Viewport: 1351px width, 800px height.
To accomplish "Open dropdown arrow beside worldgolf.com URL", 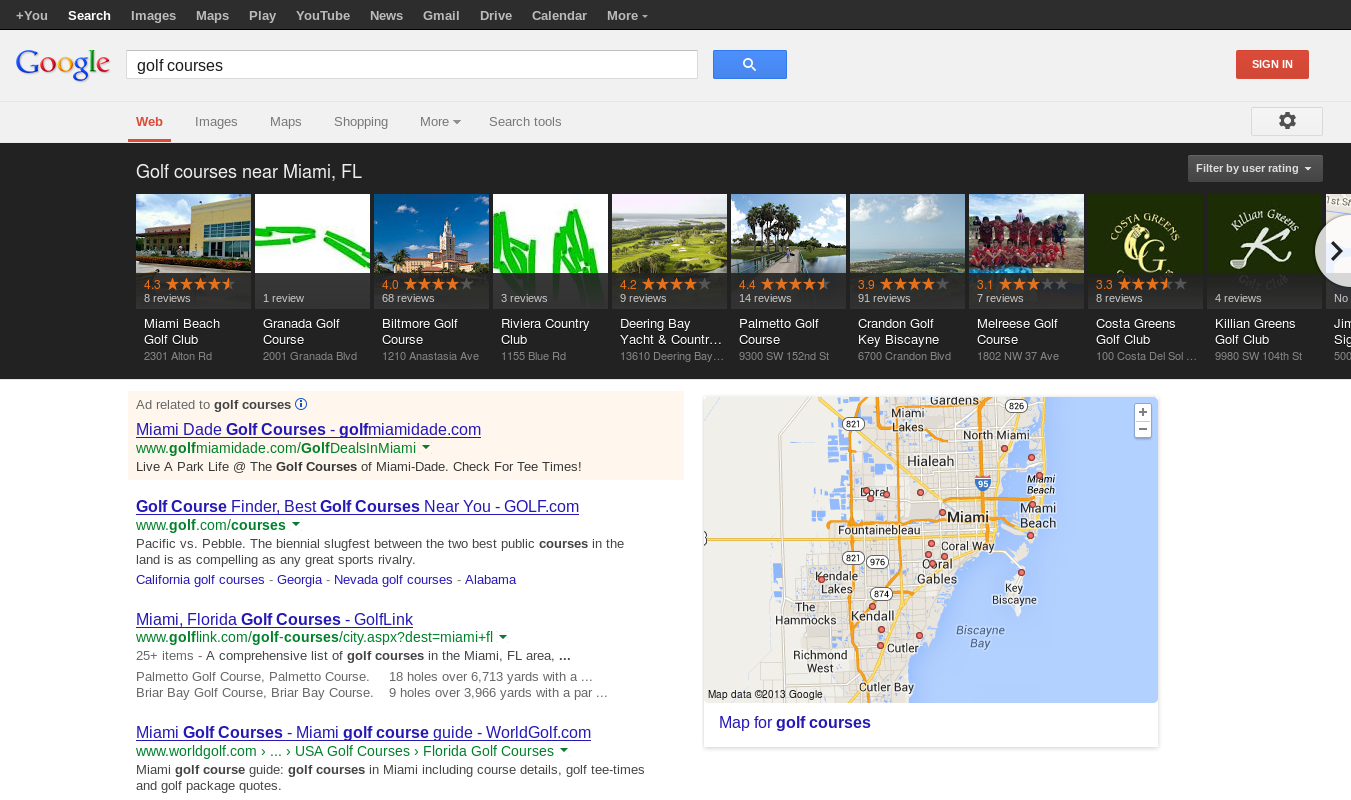I will [564, 750].
